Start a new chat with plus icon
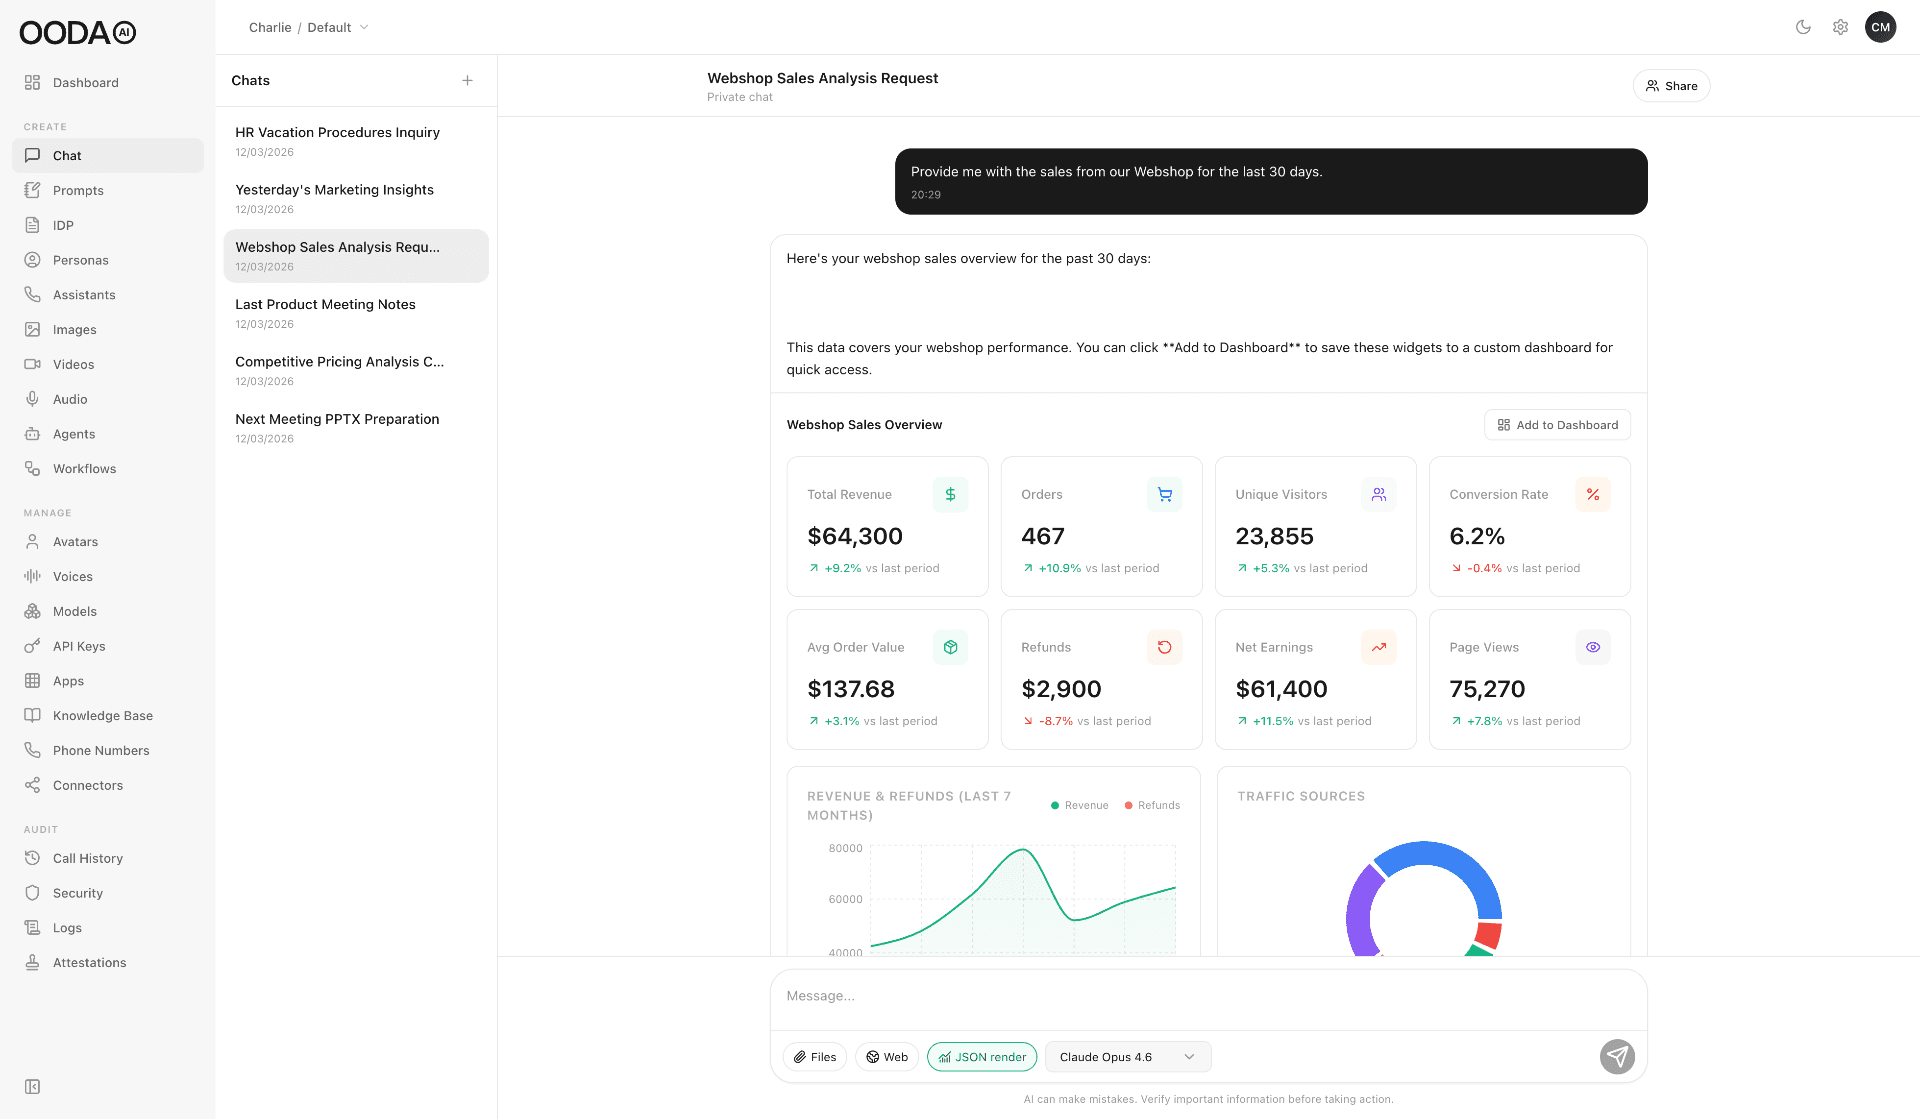 click(x=467, y=80)
